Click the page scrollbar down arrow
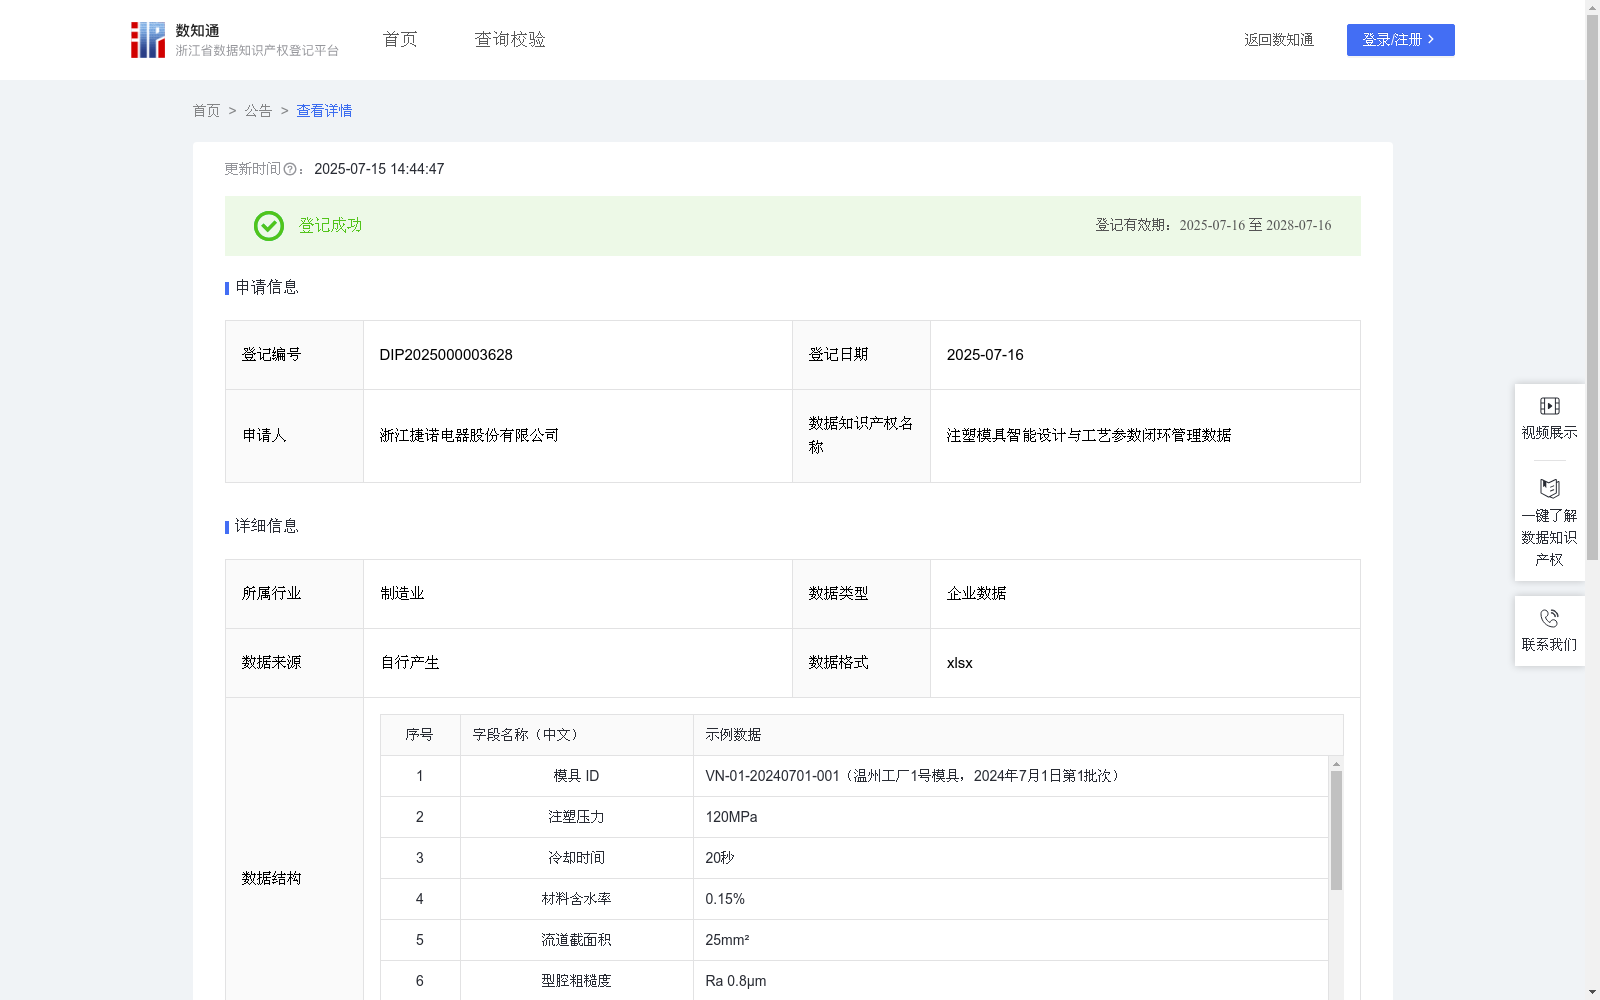This screenshot has height=1000, width=1600. [1592, 992]
